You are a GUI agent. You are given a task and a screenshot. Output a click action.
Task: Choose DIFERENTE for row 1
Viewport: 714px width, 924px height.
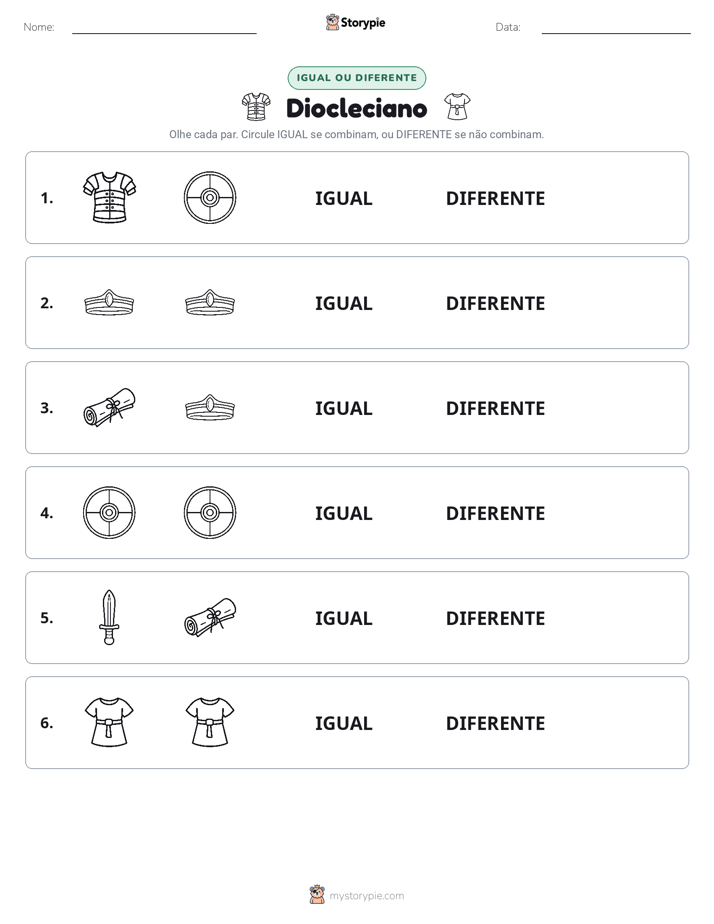click(x=495, y=199)
